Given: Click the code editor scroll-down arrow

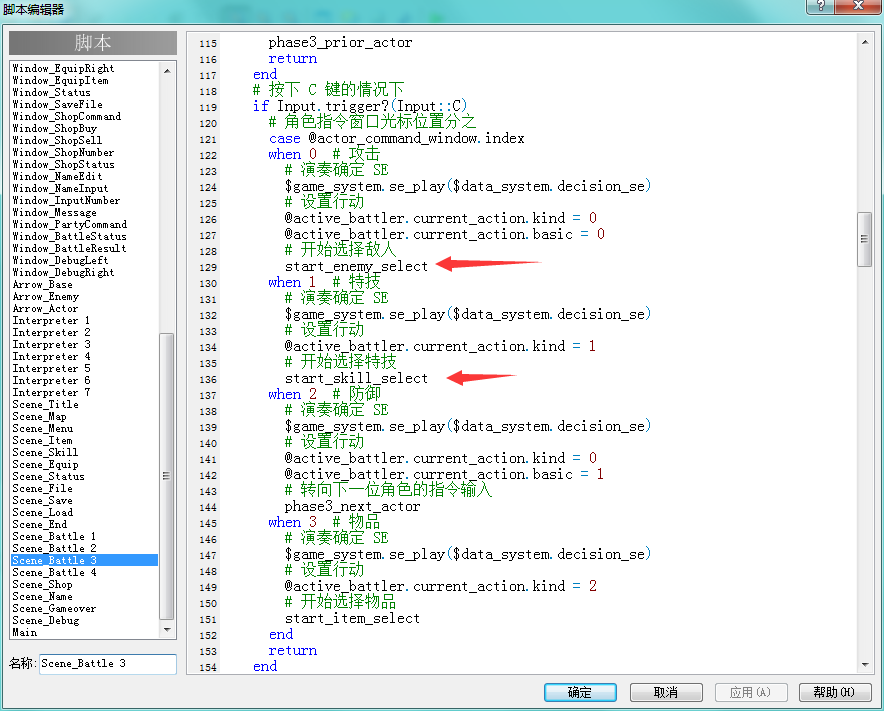Looking at the screenshot, I should coord(865,665).
